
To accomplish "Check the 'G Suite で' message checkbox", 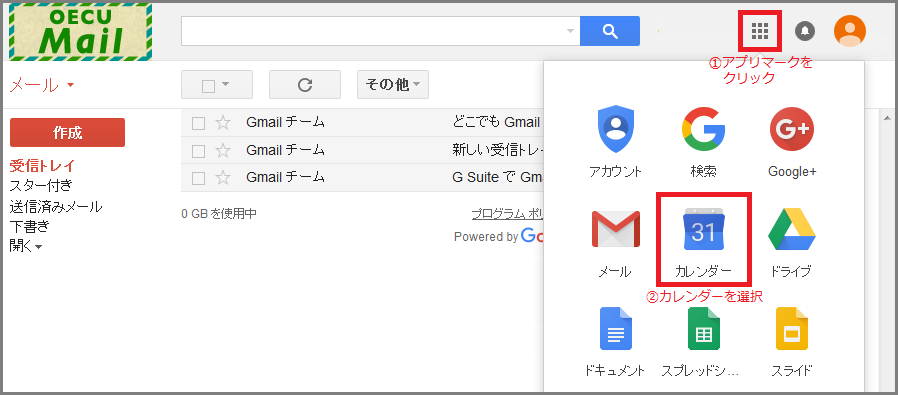I will click(198, 179).
